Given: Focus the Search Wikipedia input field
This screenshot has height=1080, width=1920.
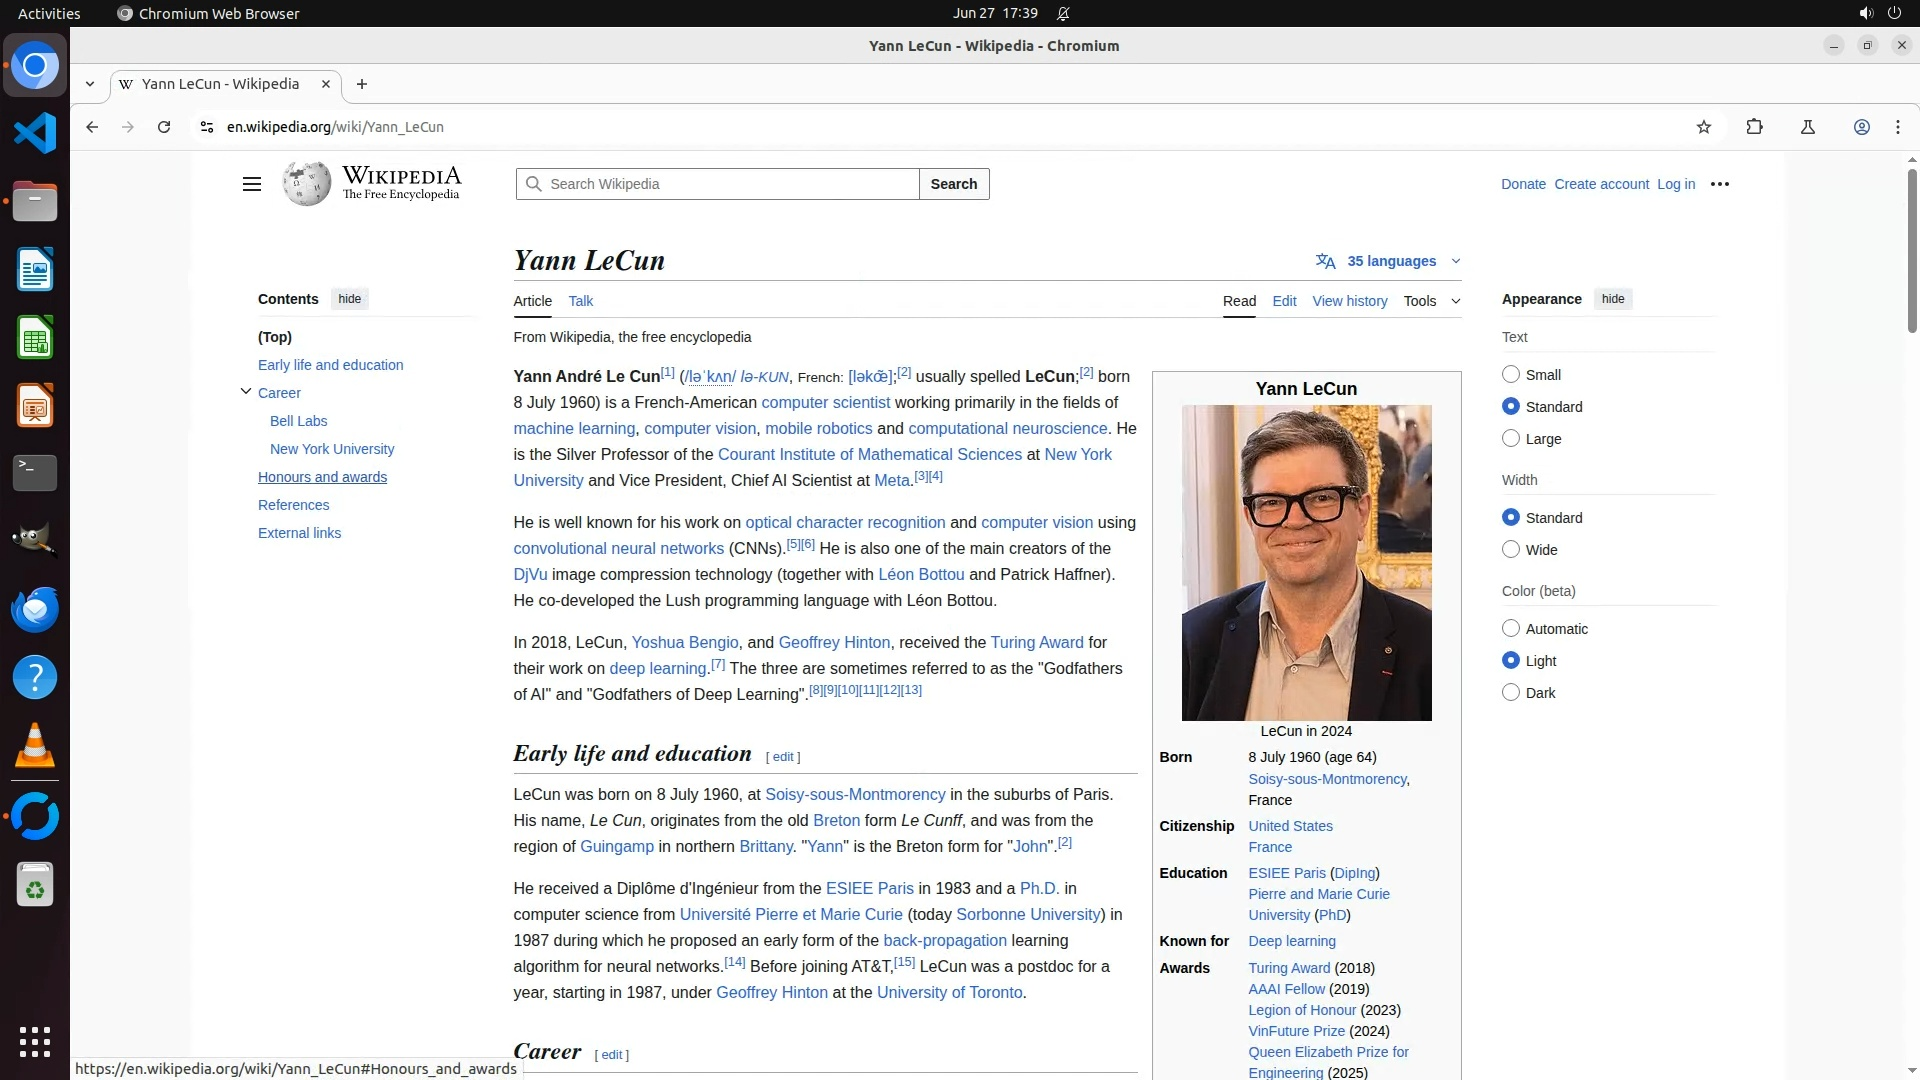Looking at the screenshot, I should [x=730, y=184].
